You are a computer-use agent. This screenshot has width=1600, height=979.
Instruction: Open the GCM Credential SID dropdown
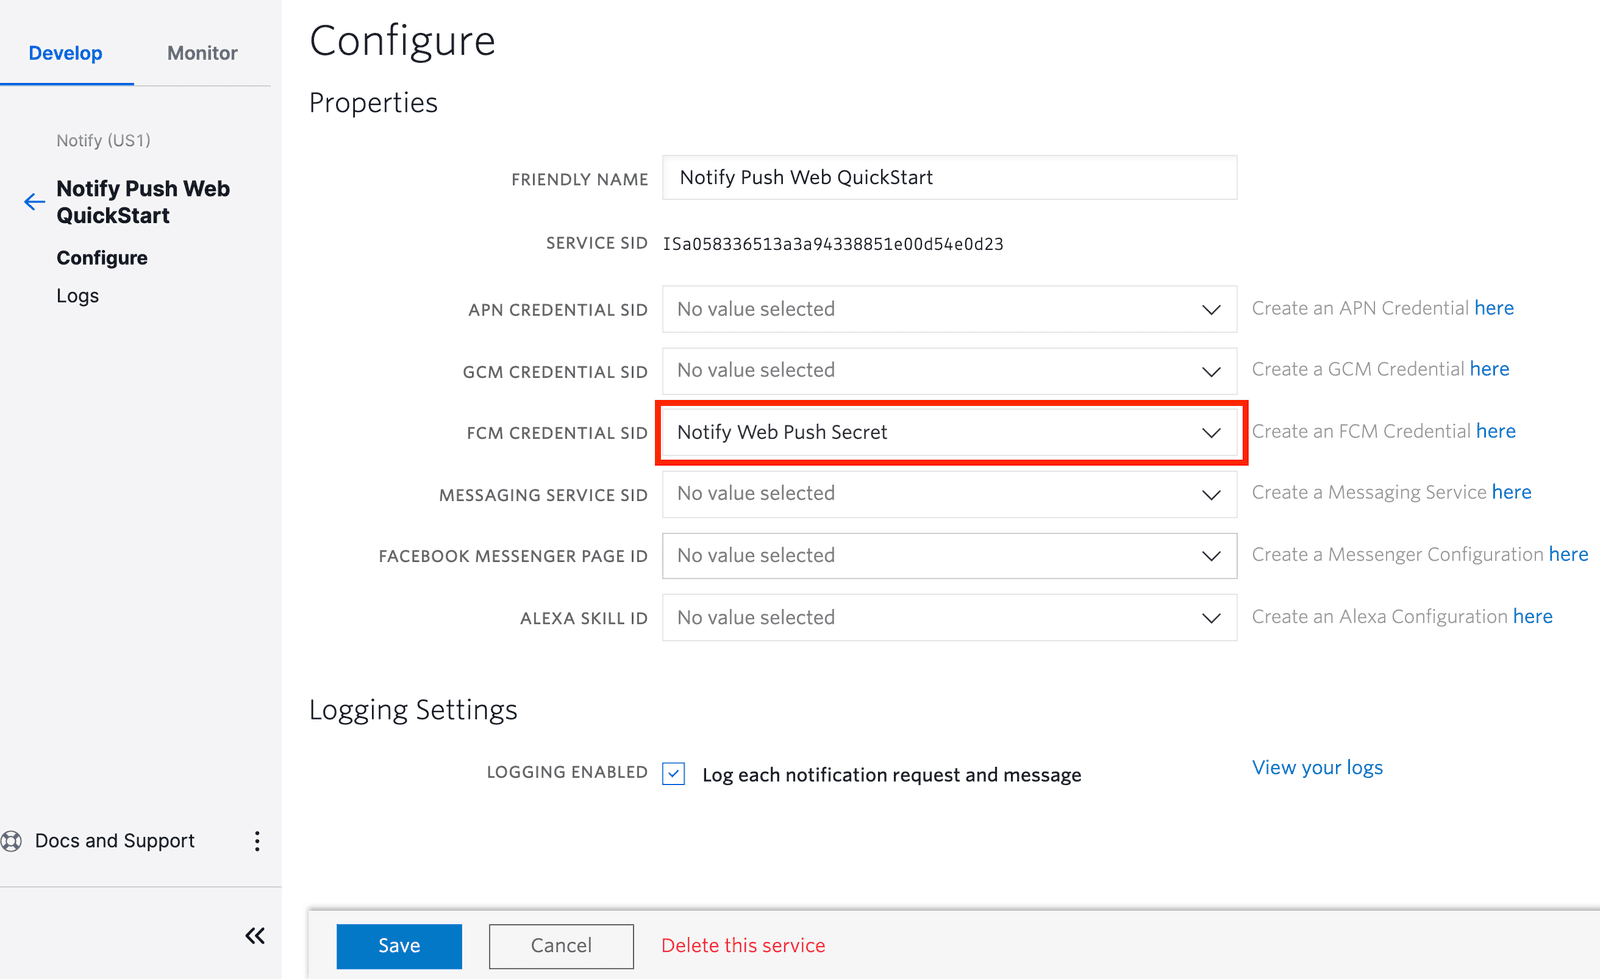(x=1211, y=371)
